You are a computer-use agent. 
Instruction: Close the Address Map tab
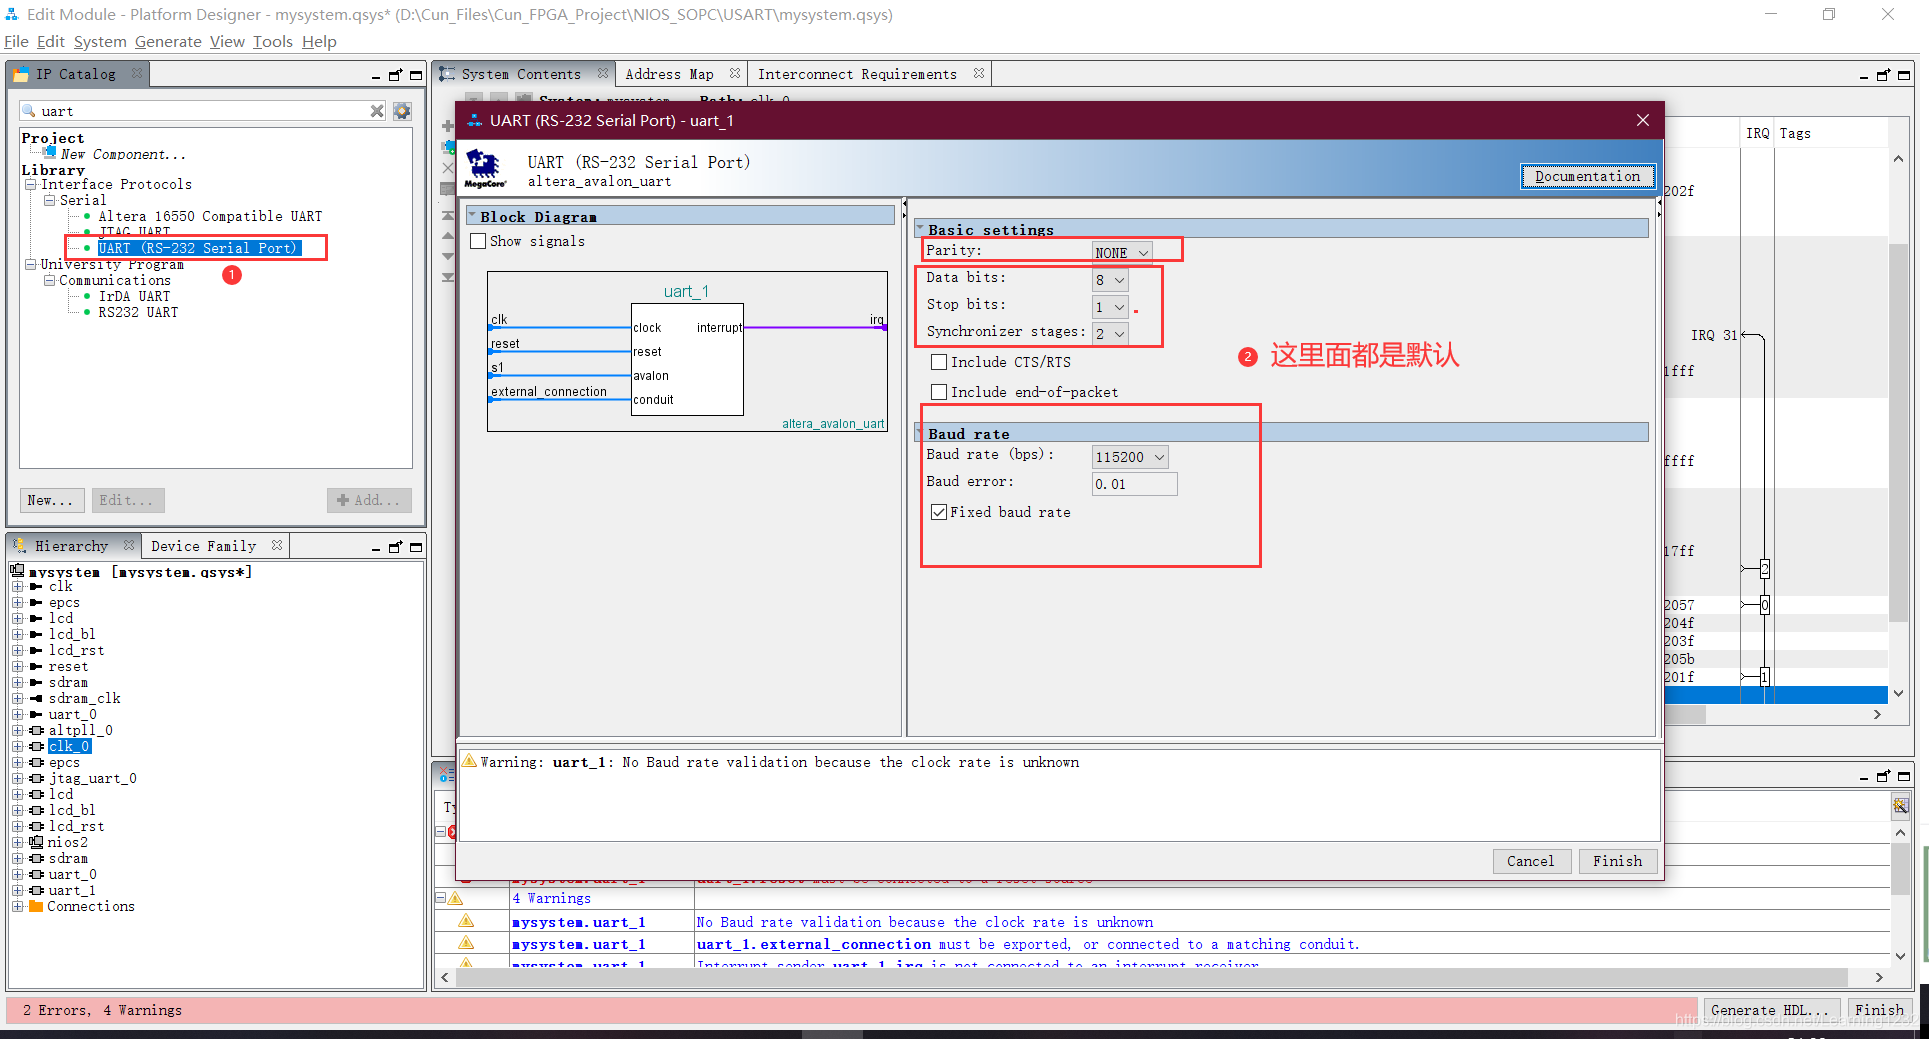pos(735,73)
